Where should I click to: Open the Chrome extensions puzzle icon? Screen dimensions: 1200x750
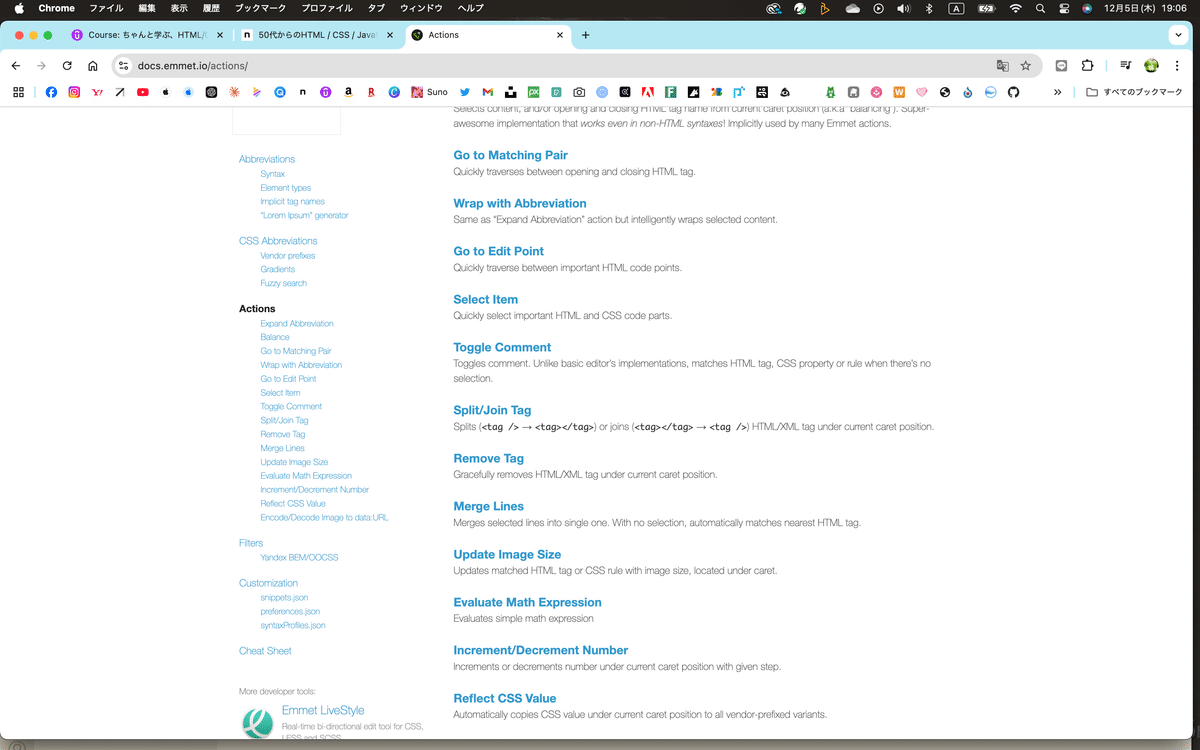coord(1087,66)
